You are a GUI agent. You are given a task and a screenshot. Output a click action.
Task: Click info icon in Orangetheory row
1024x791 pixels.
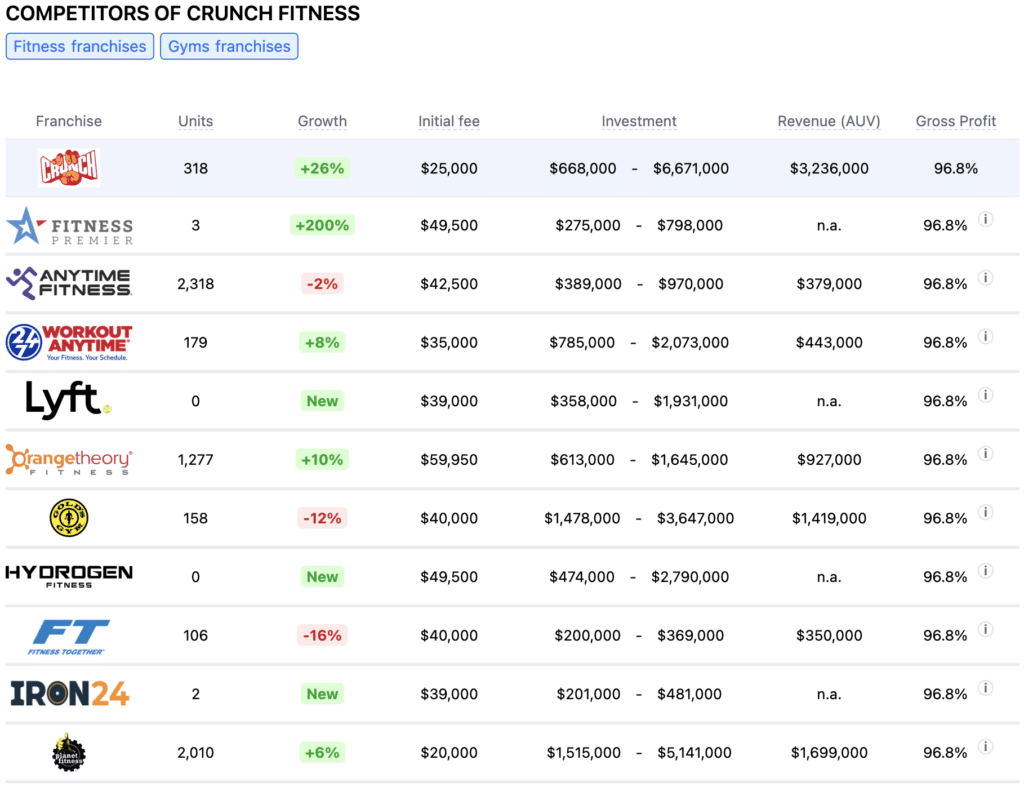[x=985, y=453]
